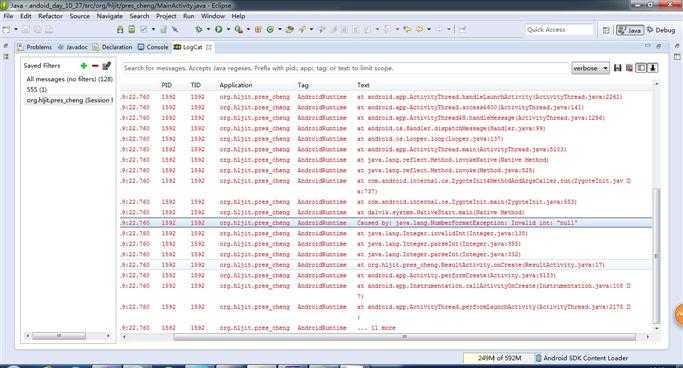This screenshot has height=368, width=683.
Task: Click the yellow Forward navigation arrow
Action: click(x=419, y=29)
